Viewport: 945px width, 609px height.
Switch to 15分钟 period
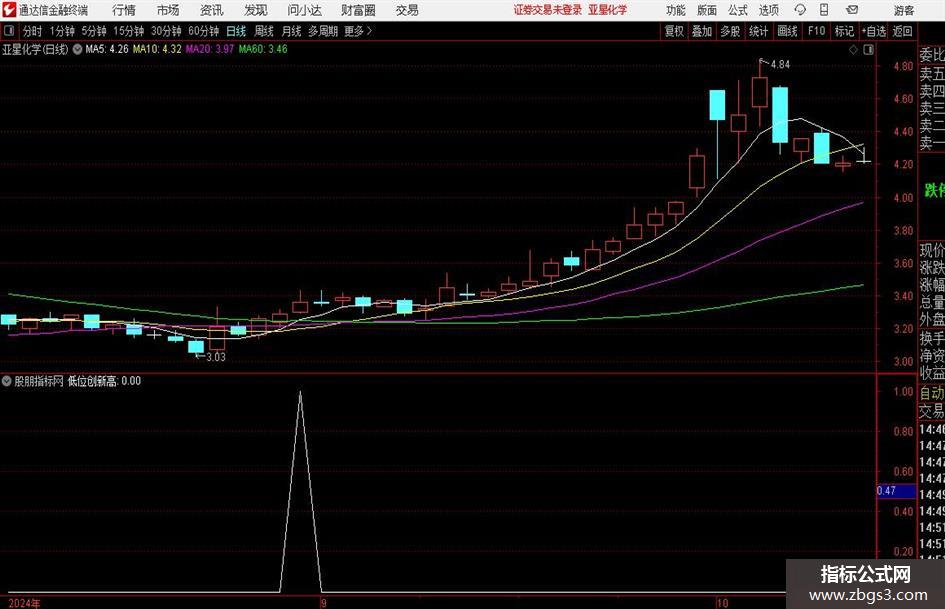pos(128,31)
